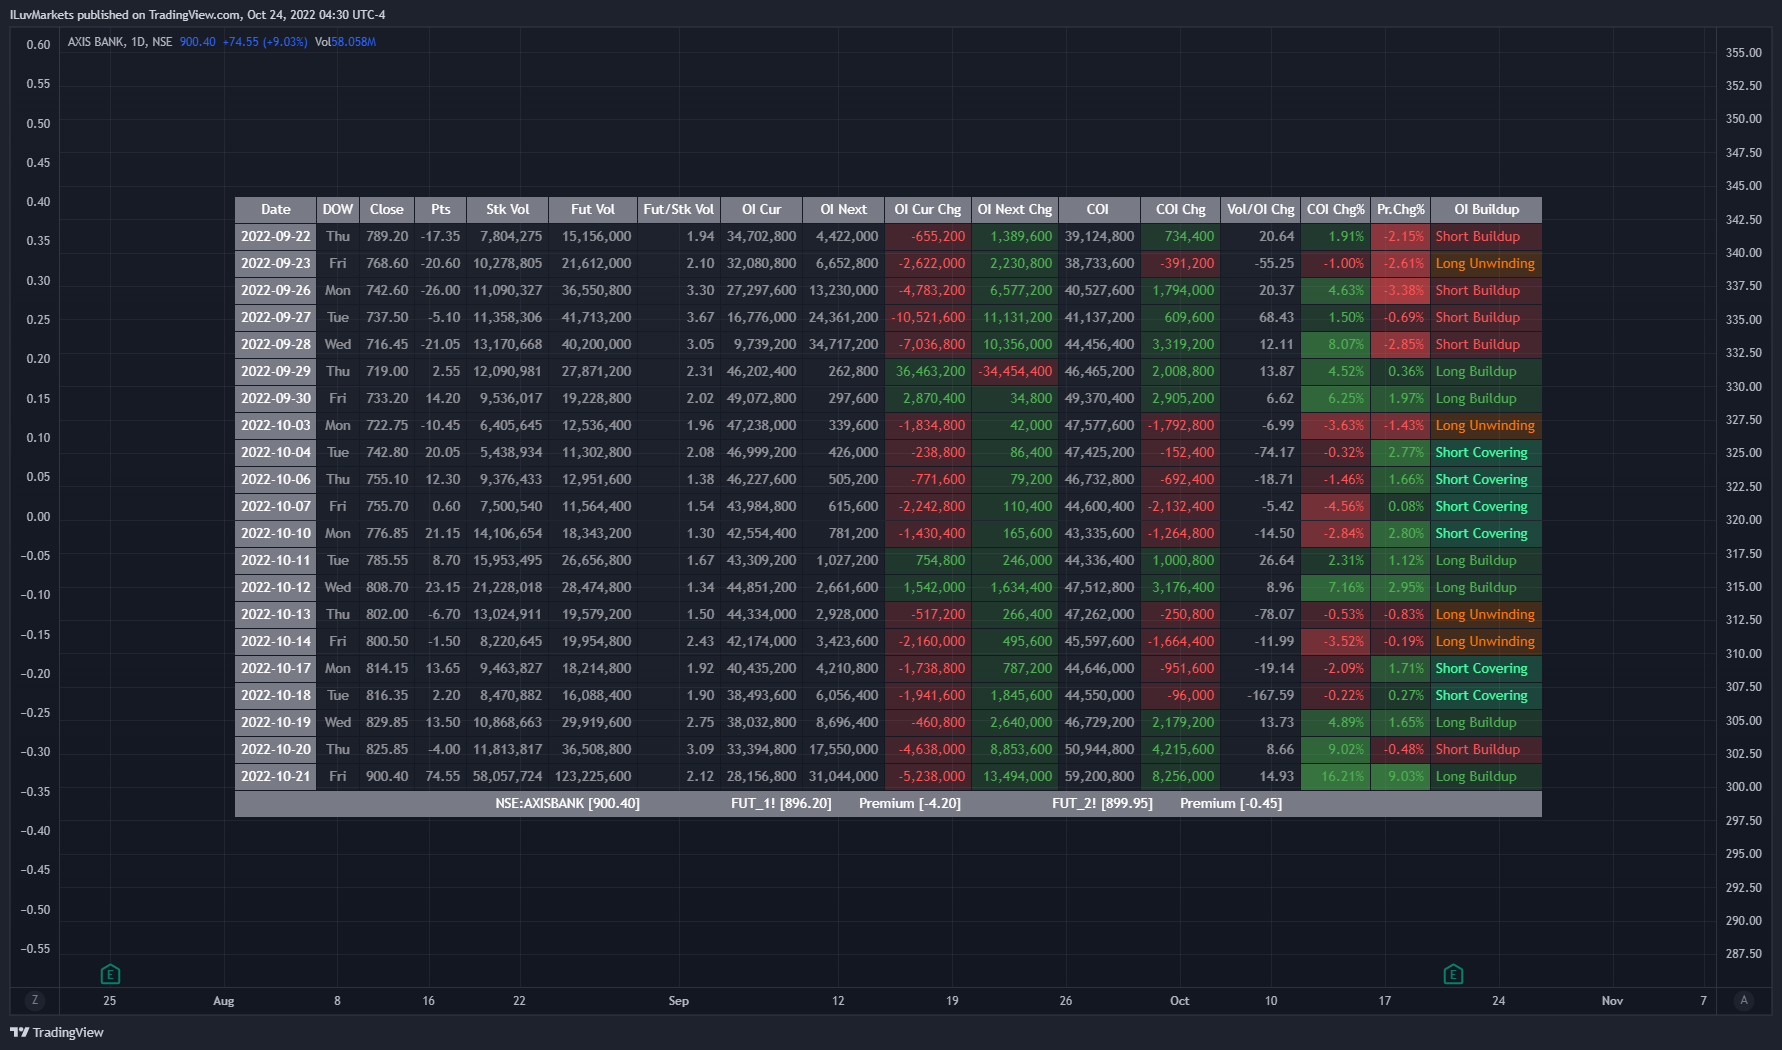Click the TradingView logo at bottom left
This screenshot has width=1782, height=1050.
tap(57, 1032)
